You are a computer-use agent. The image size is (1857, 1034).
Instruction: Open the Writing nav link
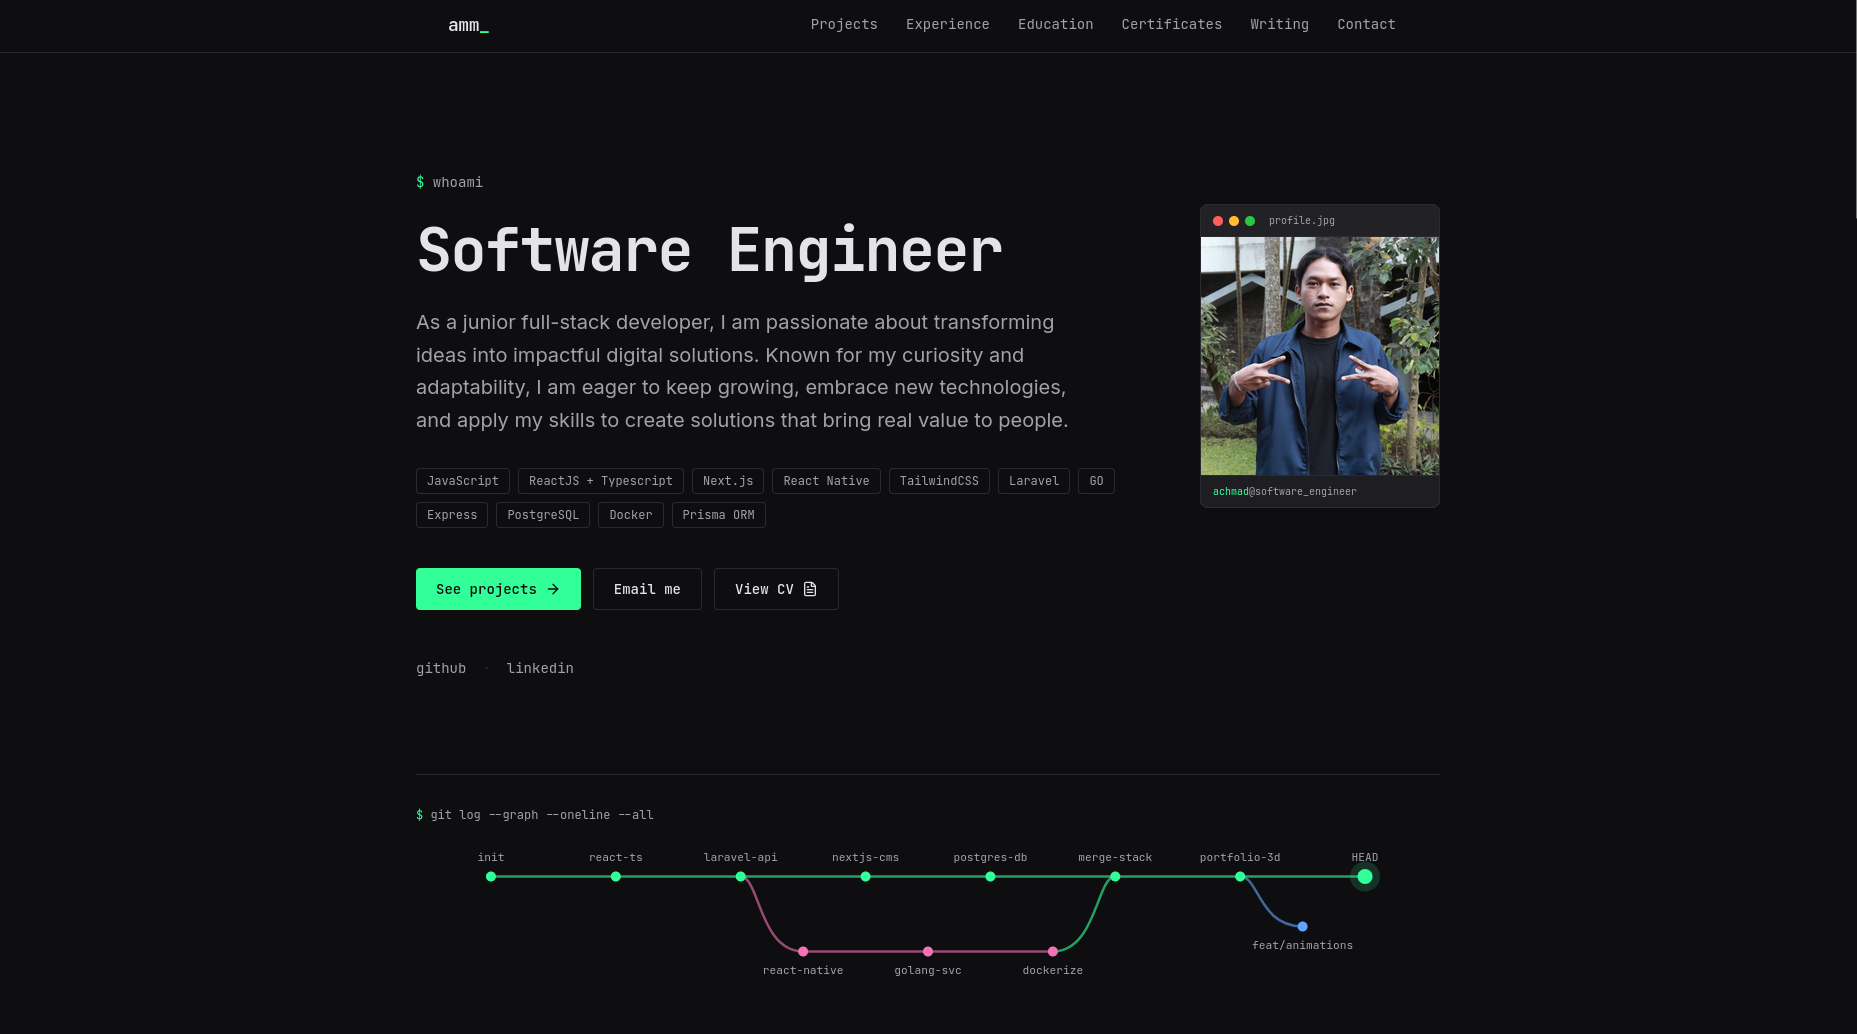pyautogui.click(x=1279, y=24)
